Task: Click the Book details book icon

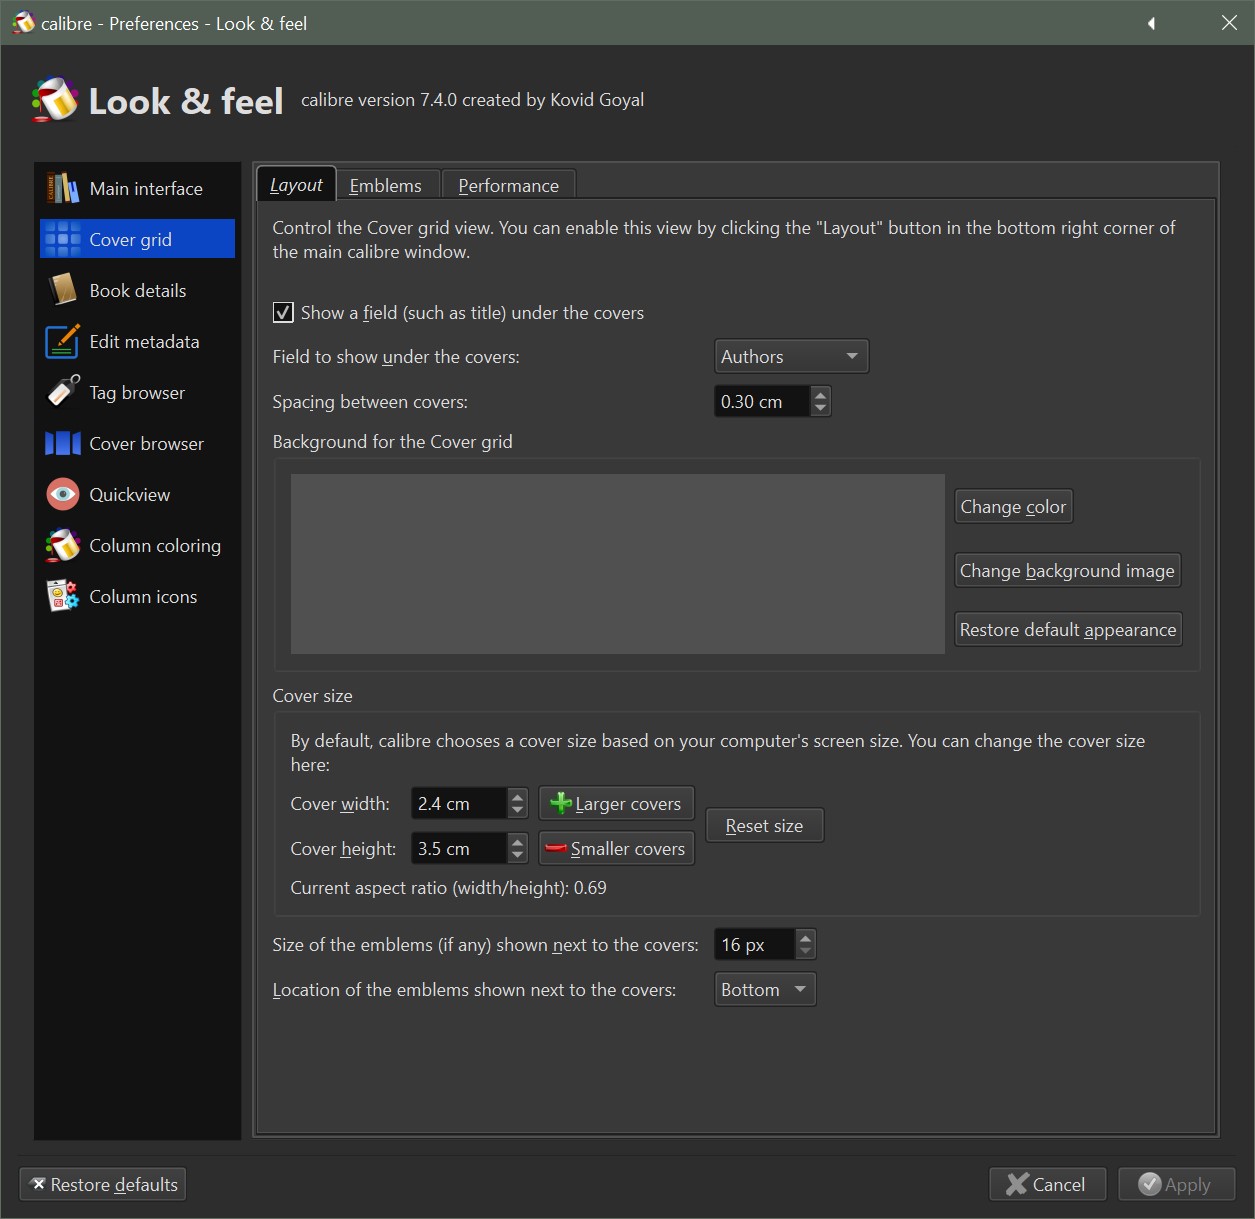Action: tap(63, 290)
